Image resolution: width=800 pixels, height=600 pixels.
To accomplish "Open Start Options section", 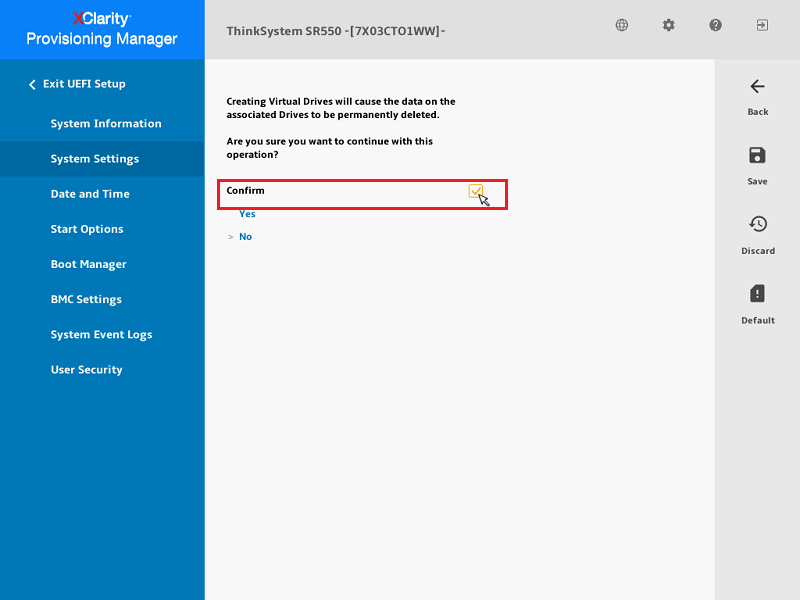I will pos(87,229).
